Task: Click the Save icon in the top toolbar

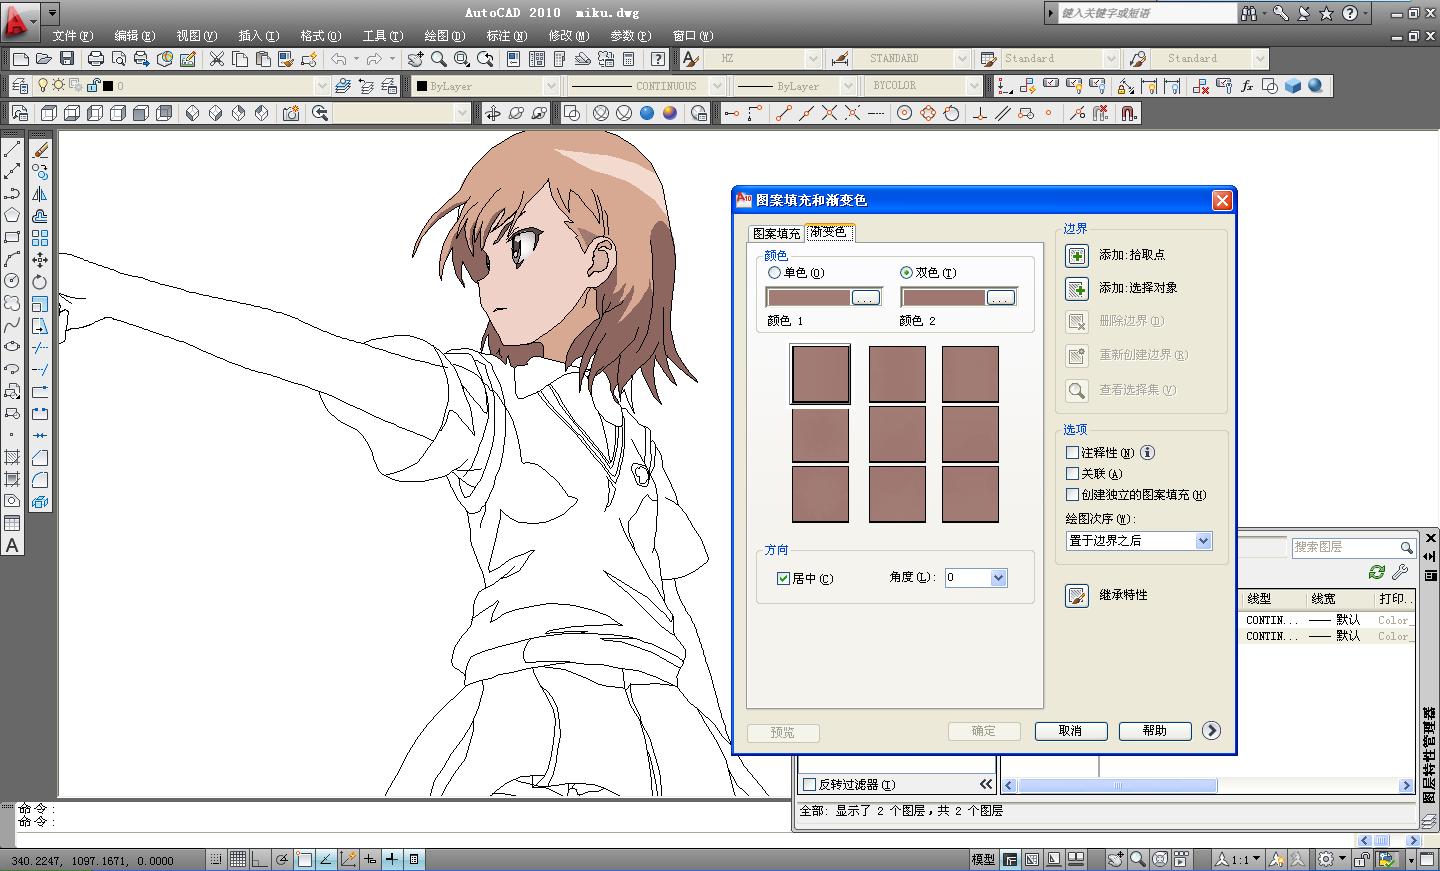Action: click(67, 59)
